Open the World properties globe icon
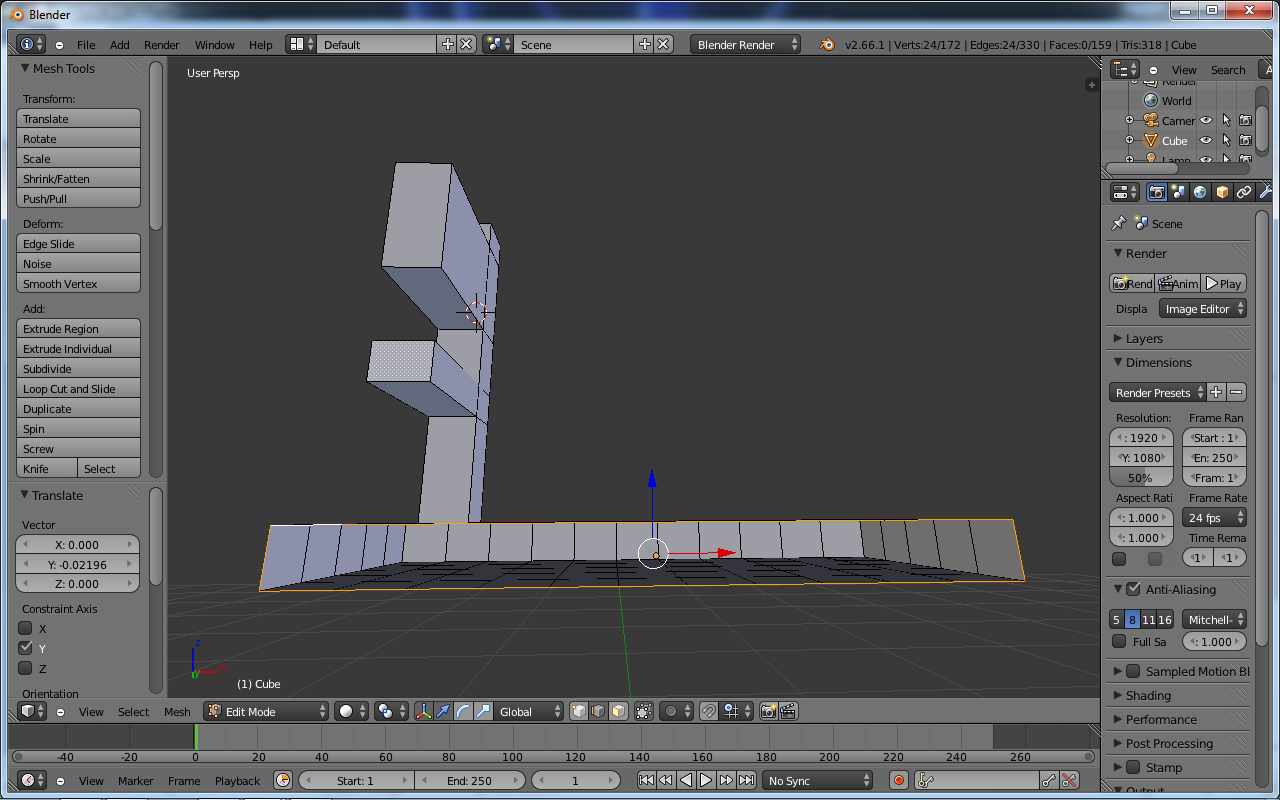Image resolution: width=1280 pixels, height=800 pixels. (1199, 191)
